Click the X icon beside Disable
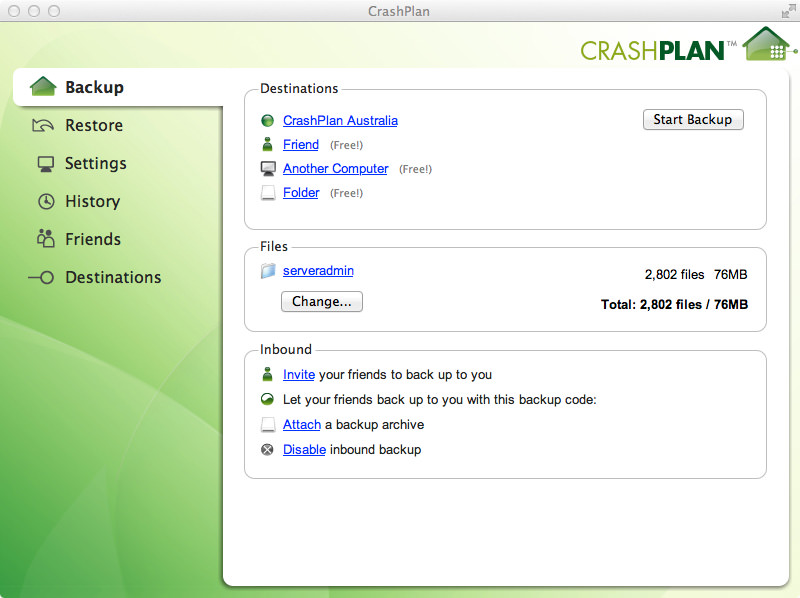Viewport: 800px width, 598px height. pyautogui.click(x=267, y=450)
